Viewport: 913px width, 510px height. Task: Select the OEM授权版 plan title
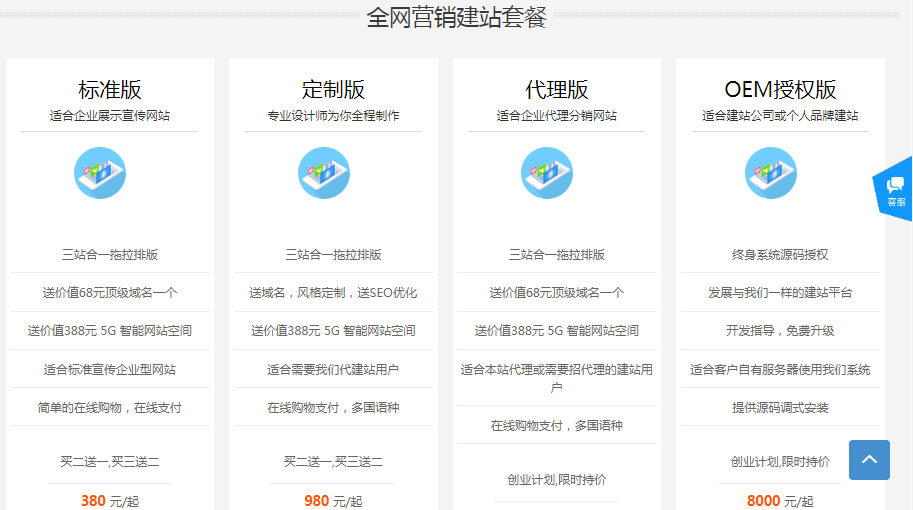coord(780,89)
